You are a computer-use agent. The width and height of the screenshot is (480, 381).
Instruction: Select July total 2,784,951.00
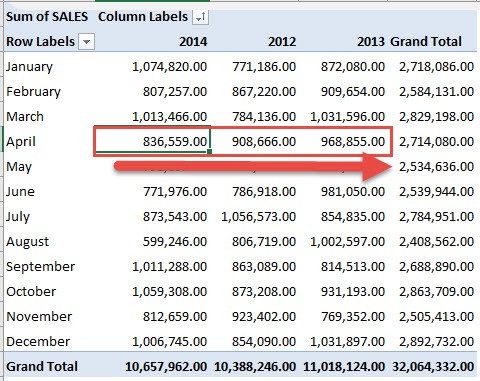437,217
